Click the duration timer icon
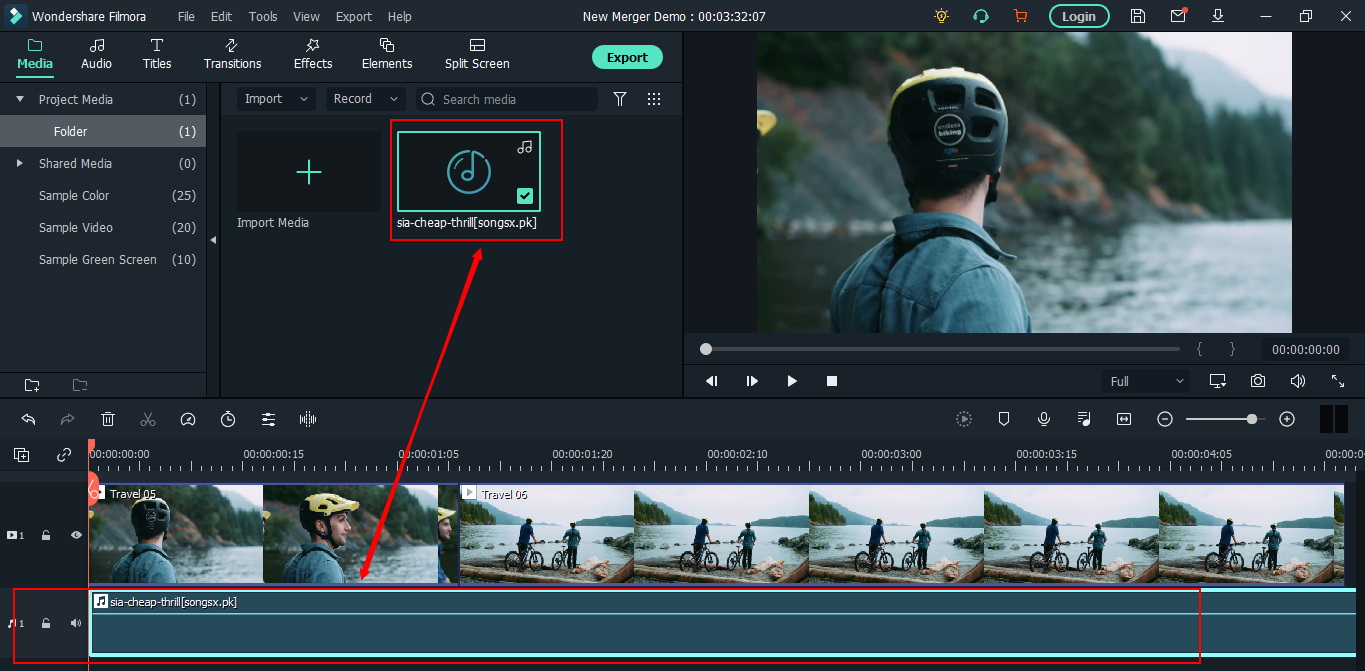This screenshot has height=671, width=1365. point(228,419)
